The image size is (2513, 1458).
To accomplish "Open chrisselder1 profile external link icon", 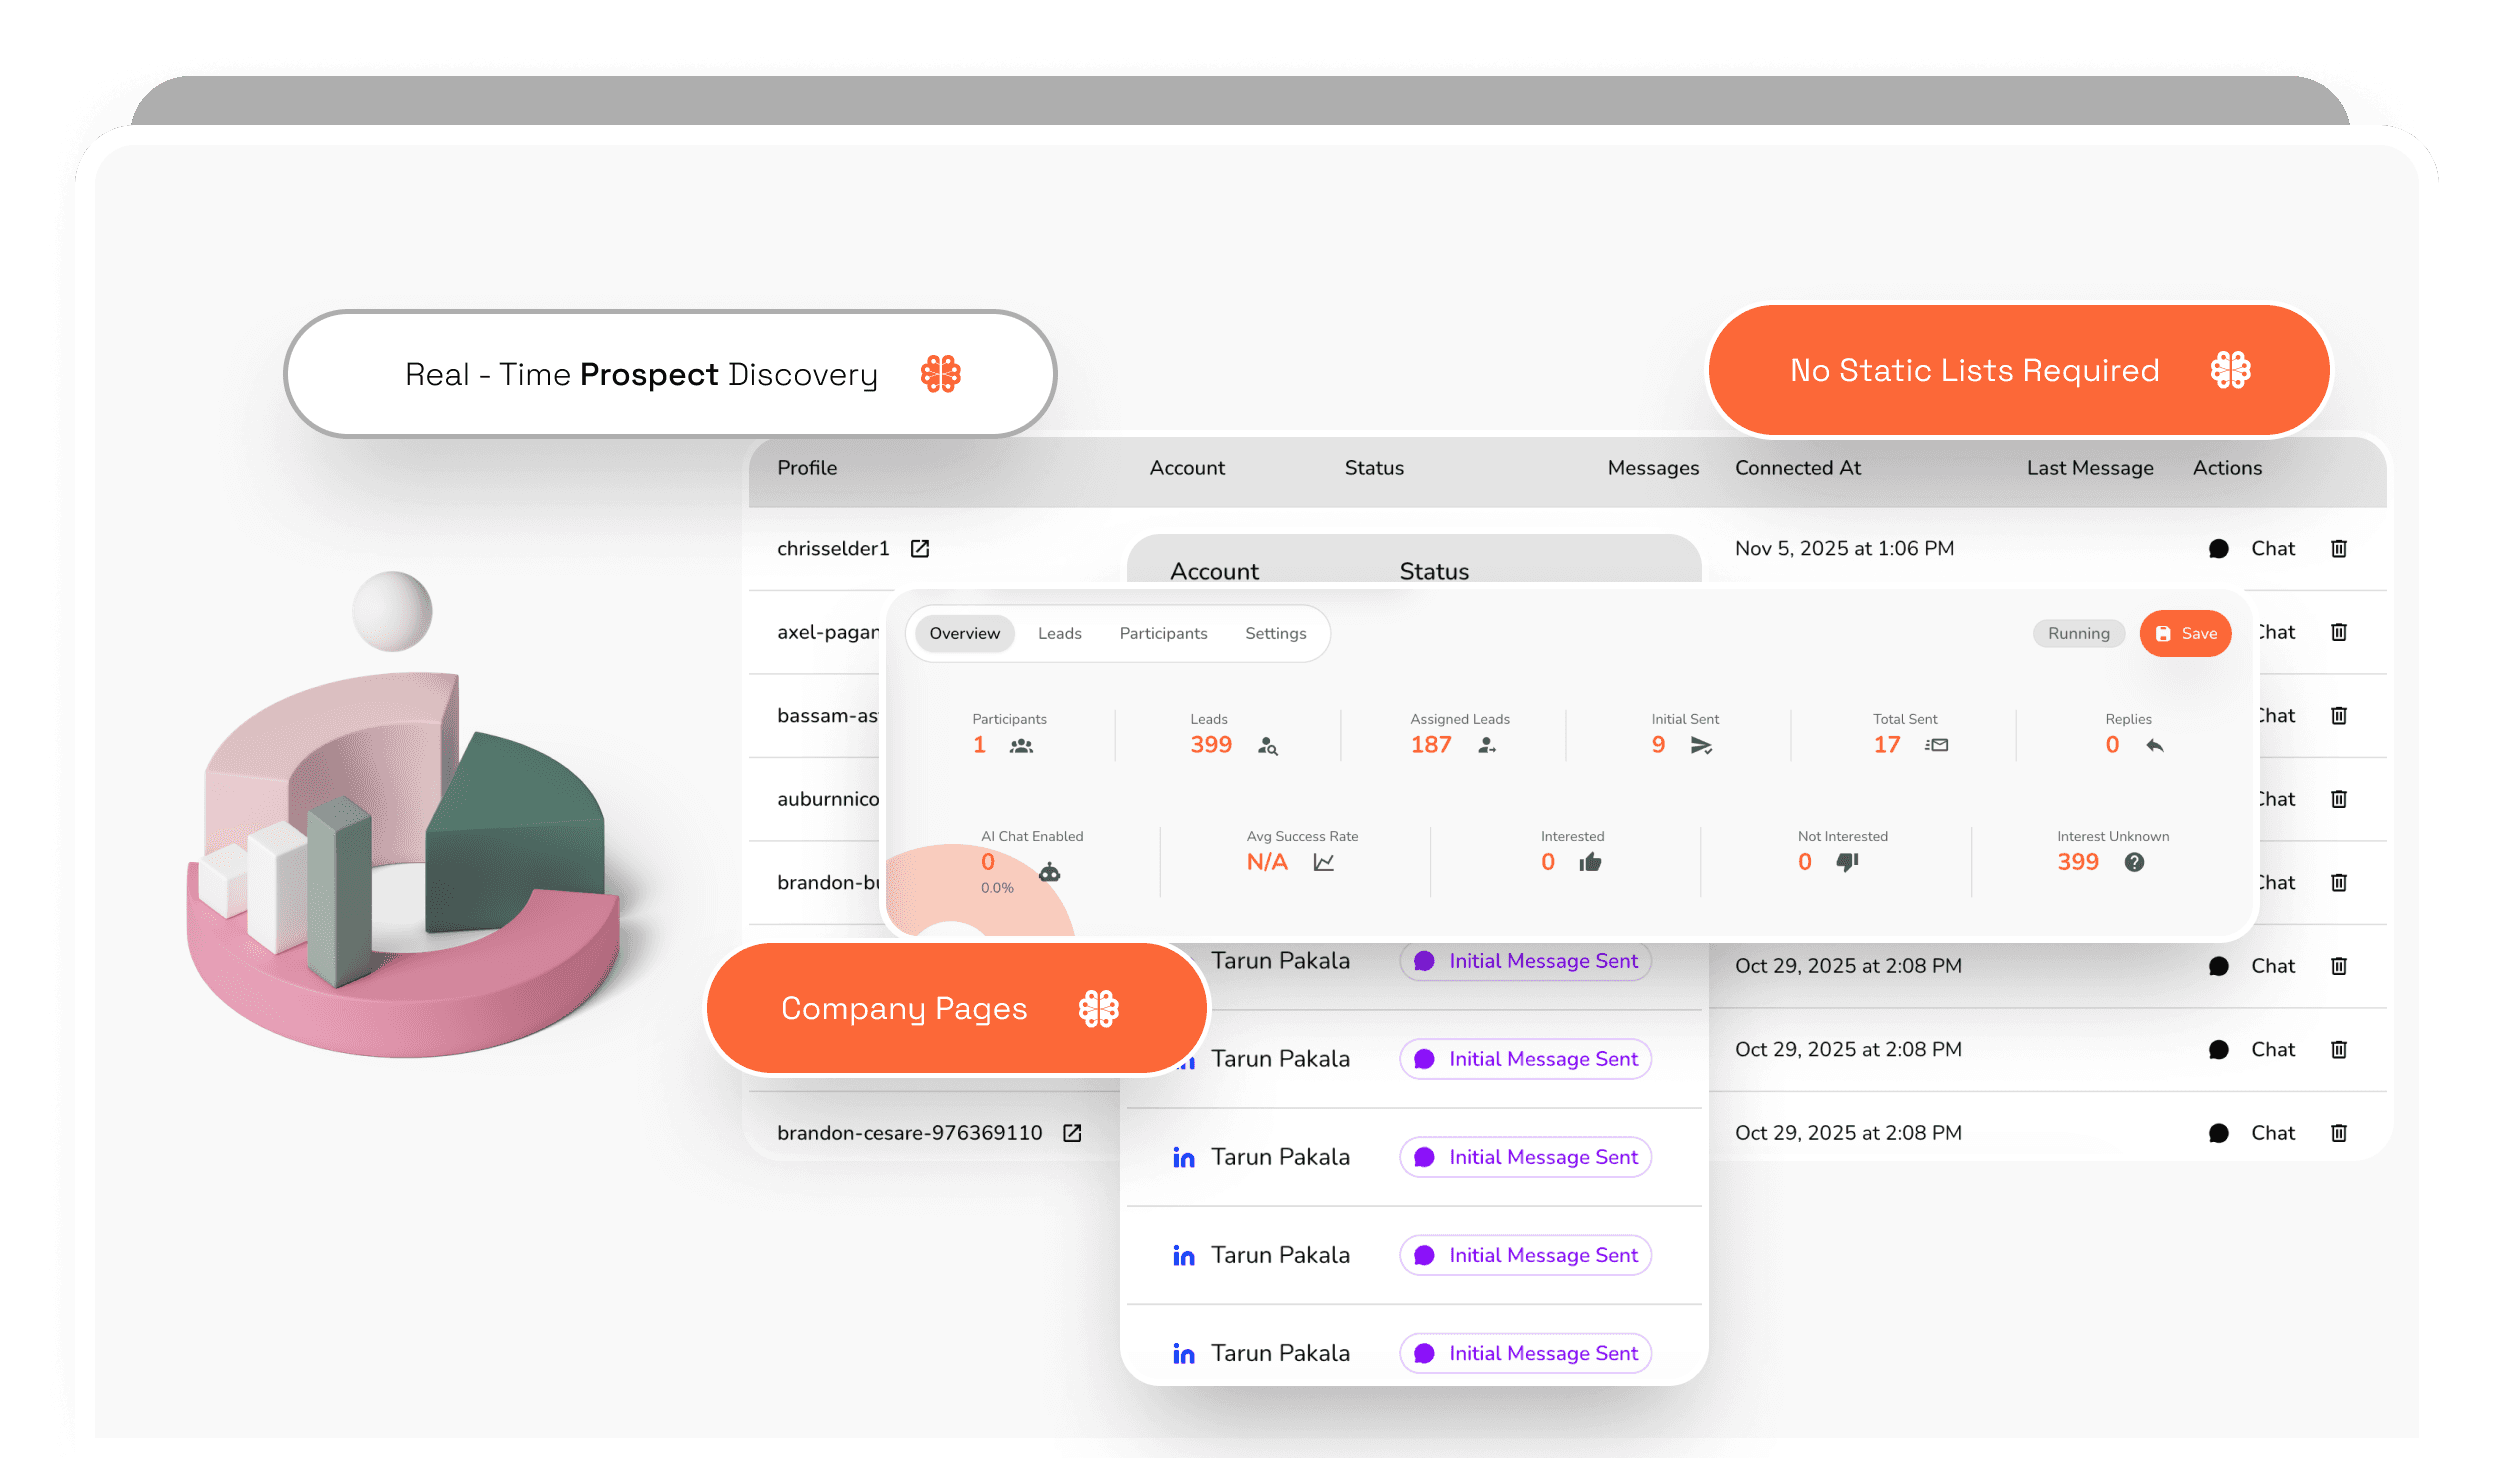I will (920, 548).
